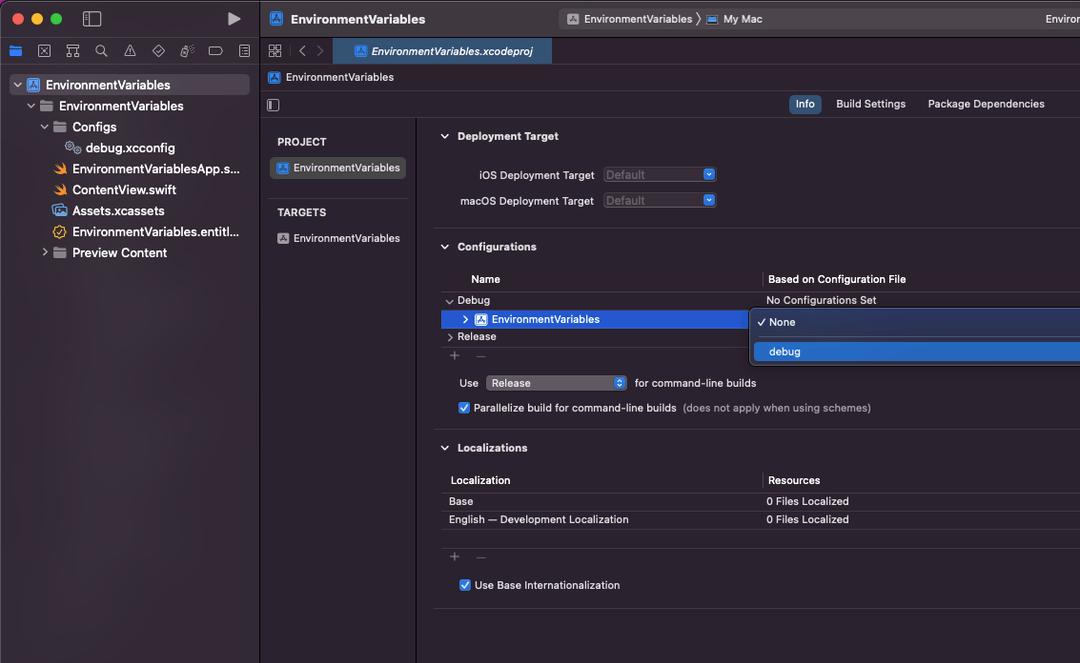Disable Use Base Internationalization
This screenshot has height=663, width=1080.
tap(464, 584)
